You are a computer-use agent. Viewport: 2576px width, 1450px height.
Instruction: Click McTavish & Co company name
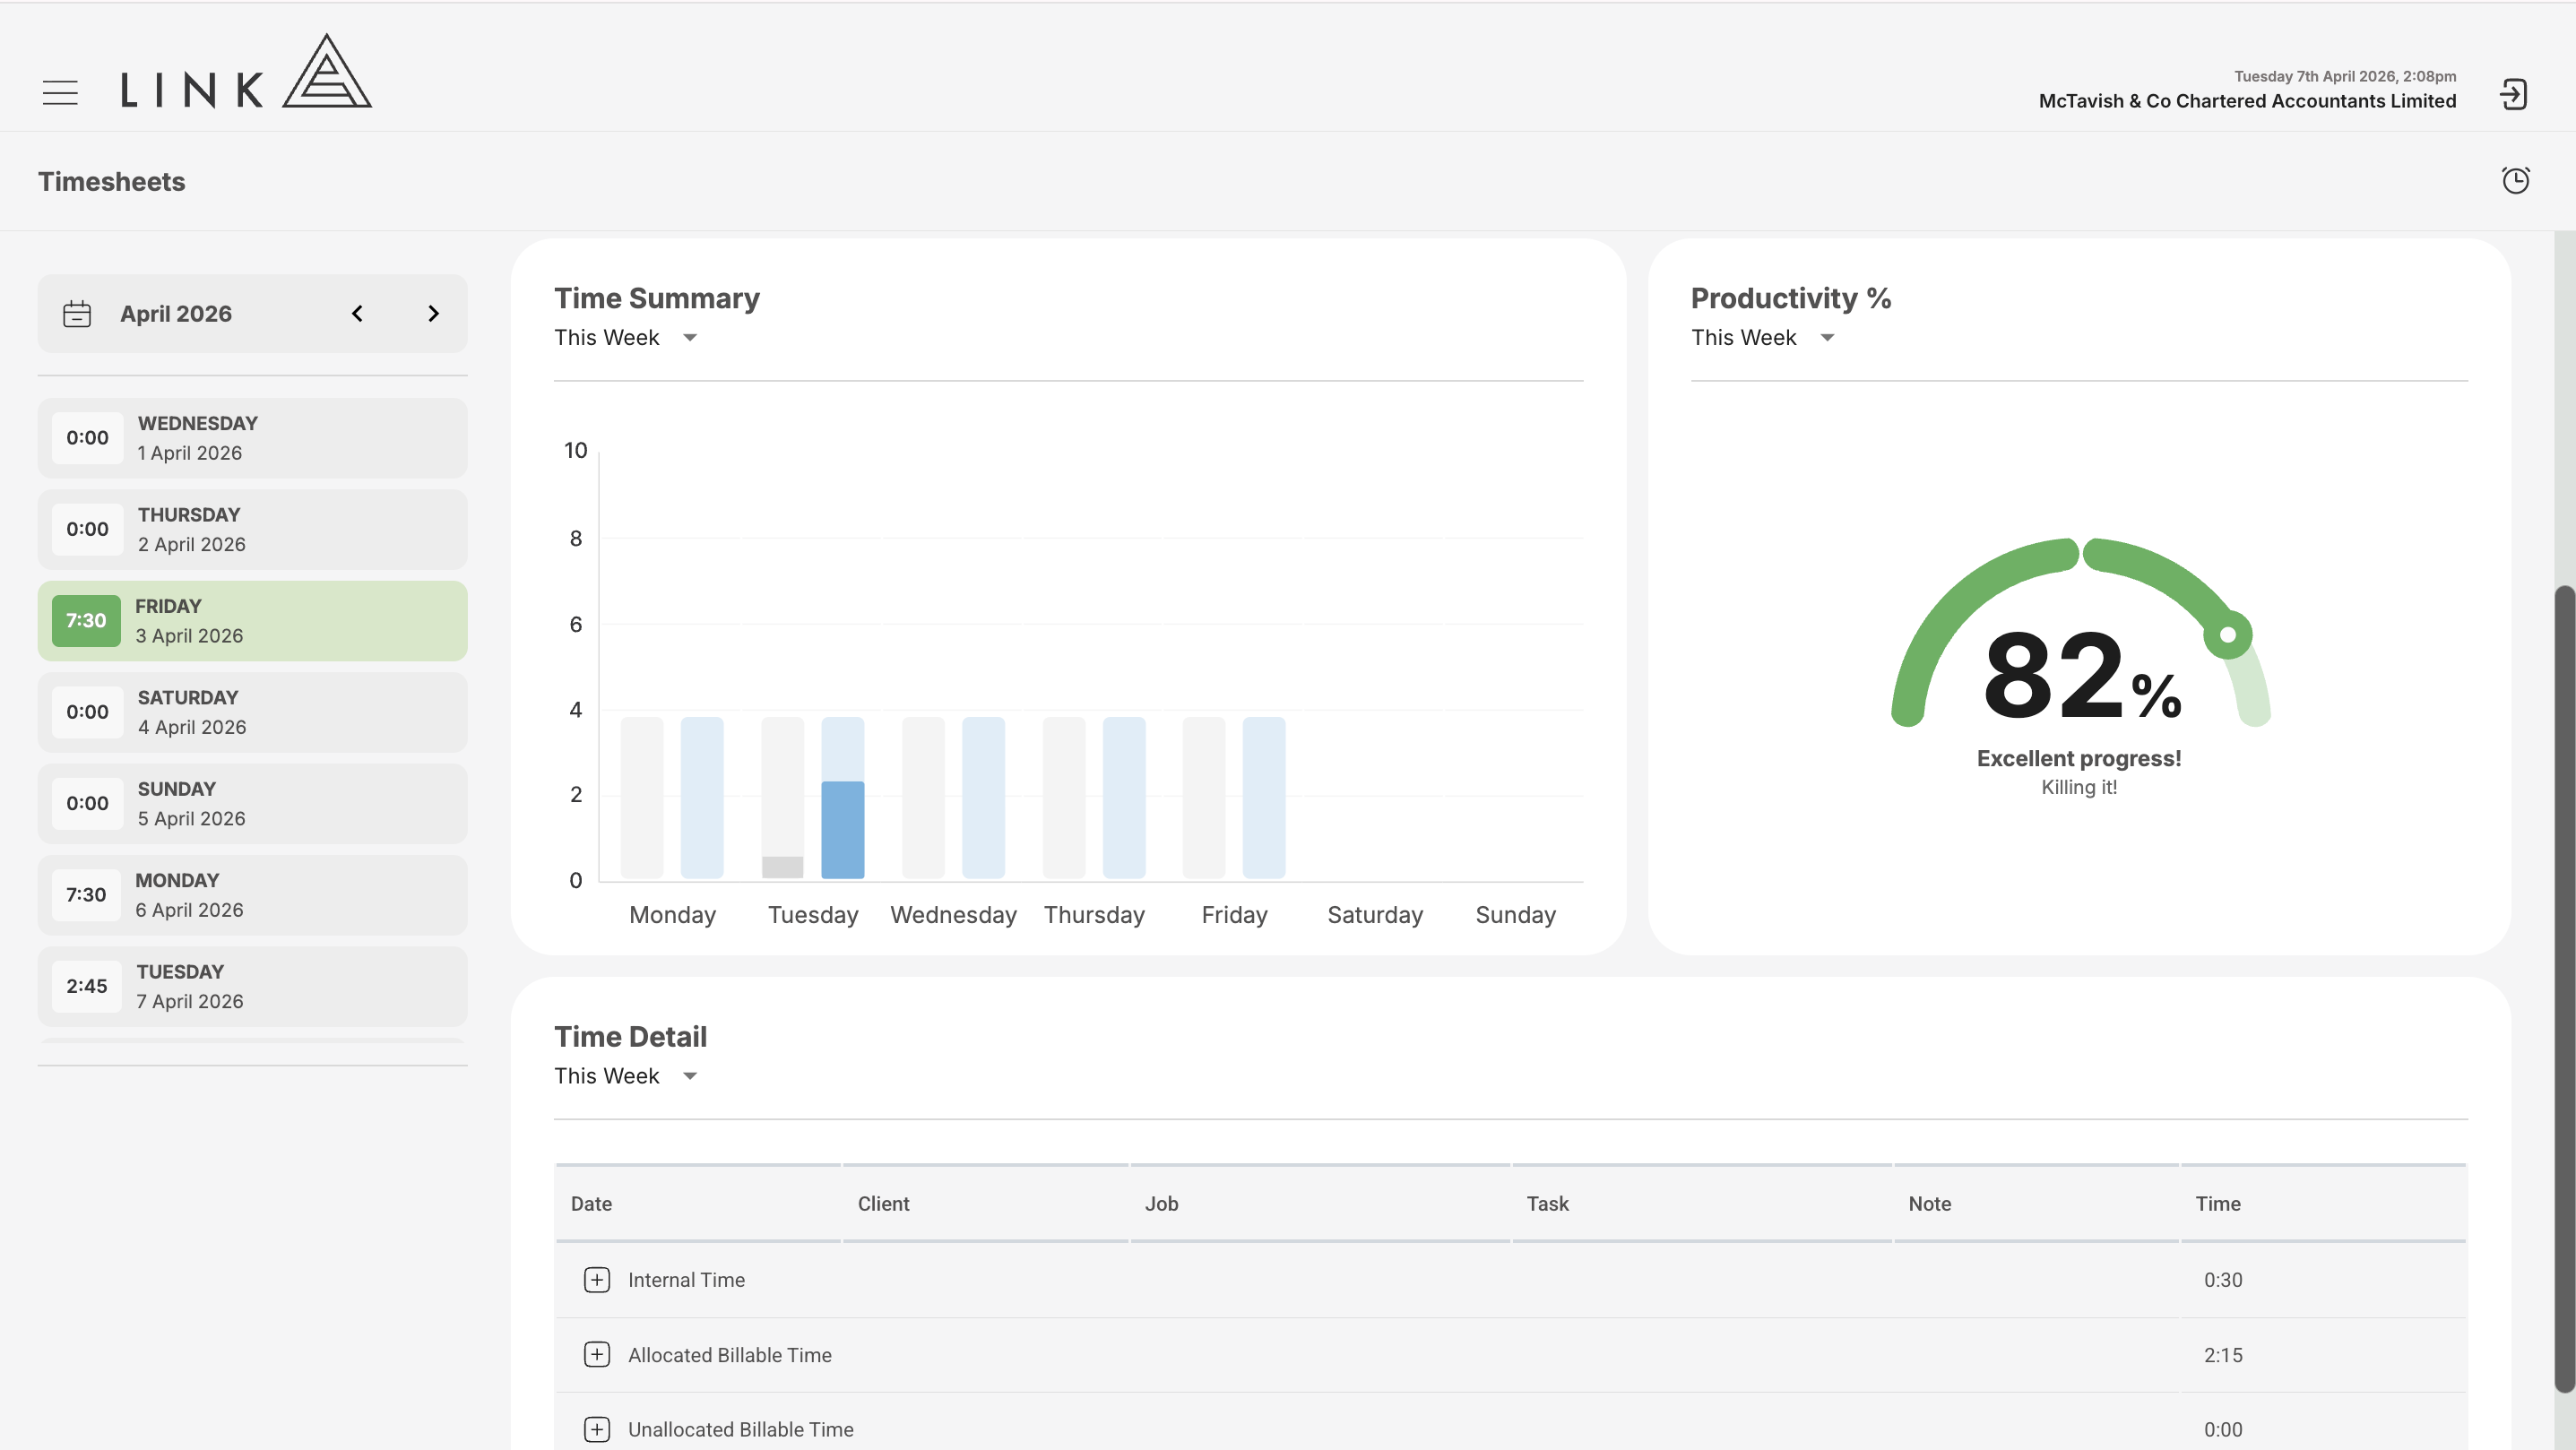[2247, 101]
